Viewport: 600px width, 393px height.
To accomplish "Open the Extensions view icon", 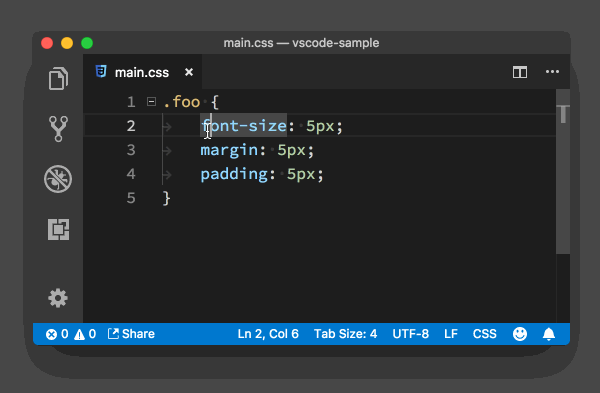I will (59, 229).
